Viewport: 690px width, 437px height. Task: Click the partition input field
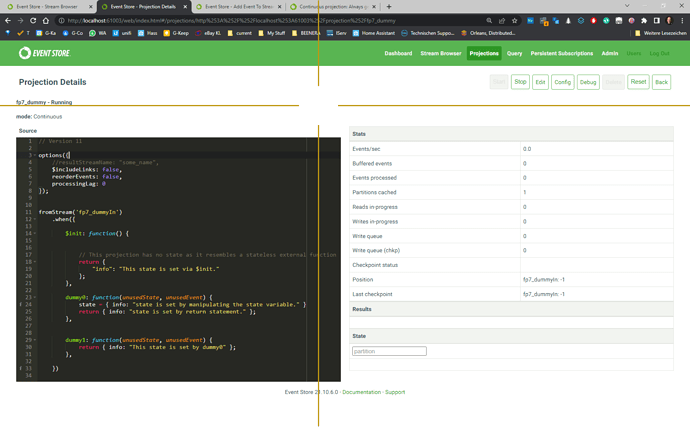389,351
